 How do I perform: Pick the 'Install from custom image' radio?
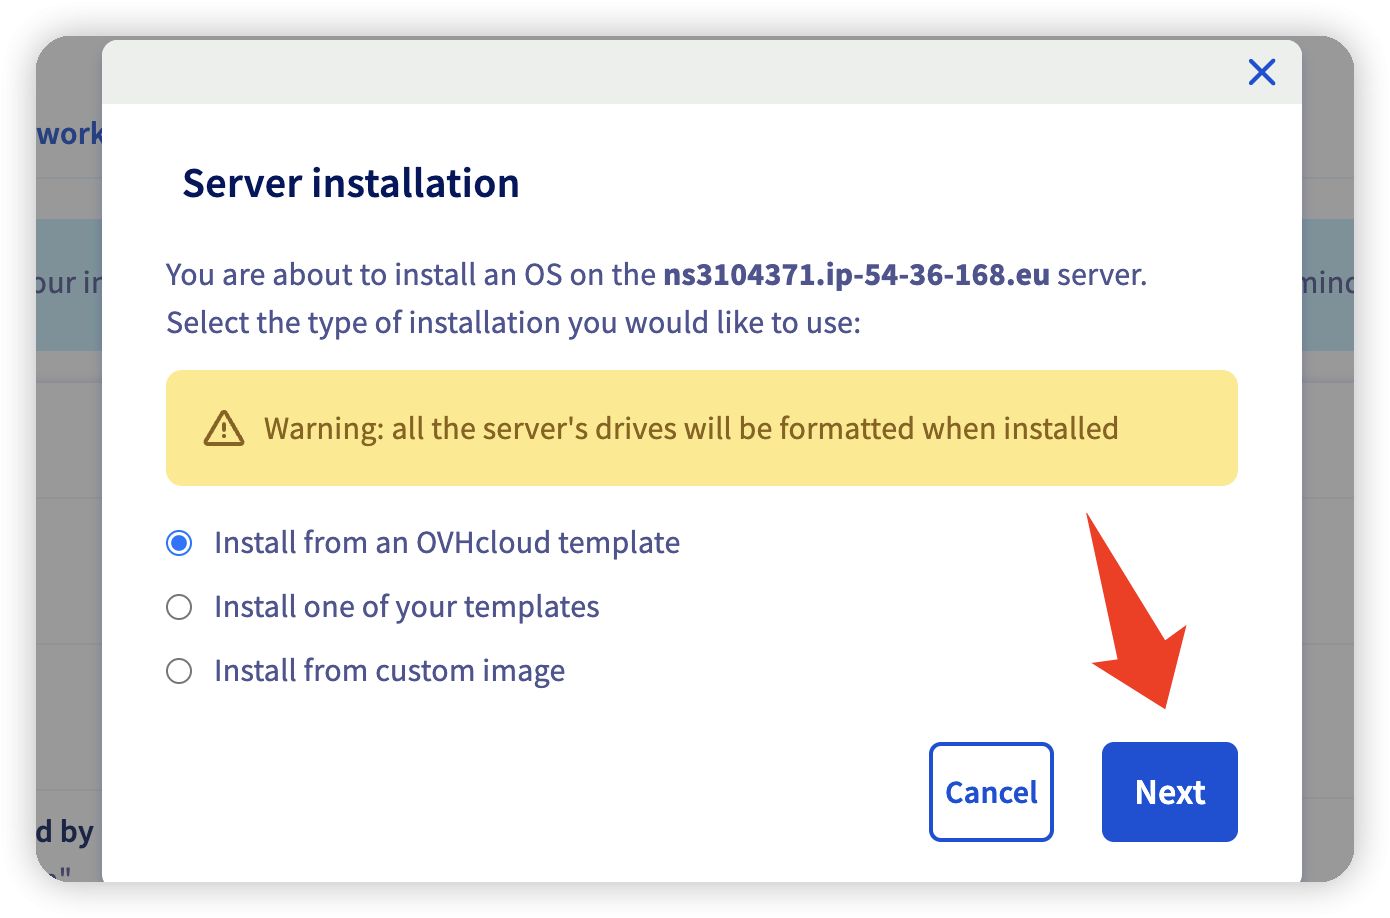[x=179, y=671]
